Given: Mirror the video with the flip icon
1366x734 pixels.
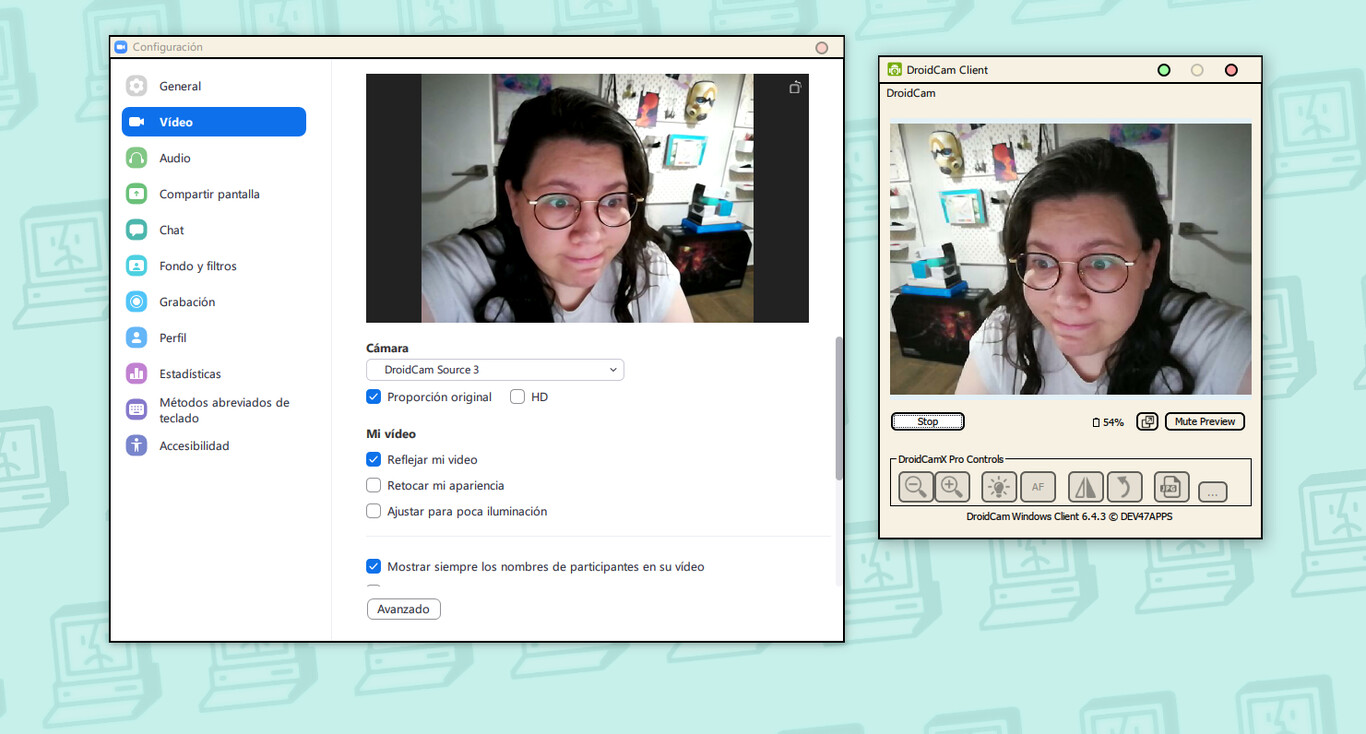Looking at the screenshot, I should (x=1085, y=487).
